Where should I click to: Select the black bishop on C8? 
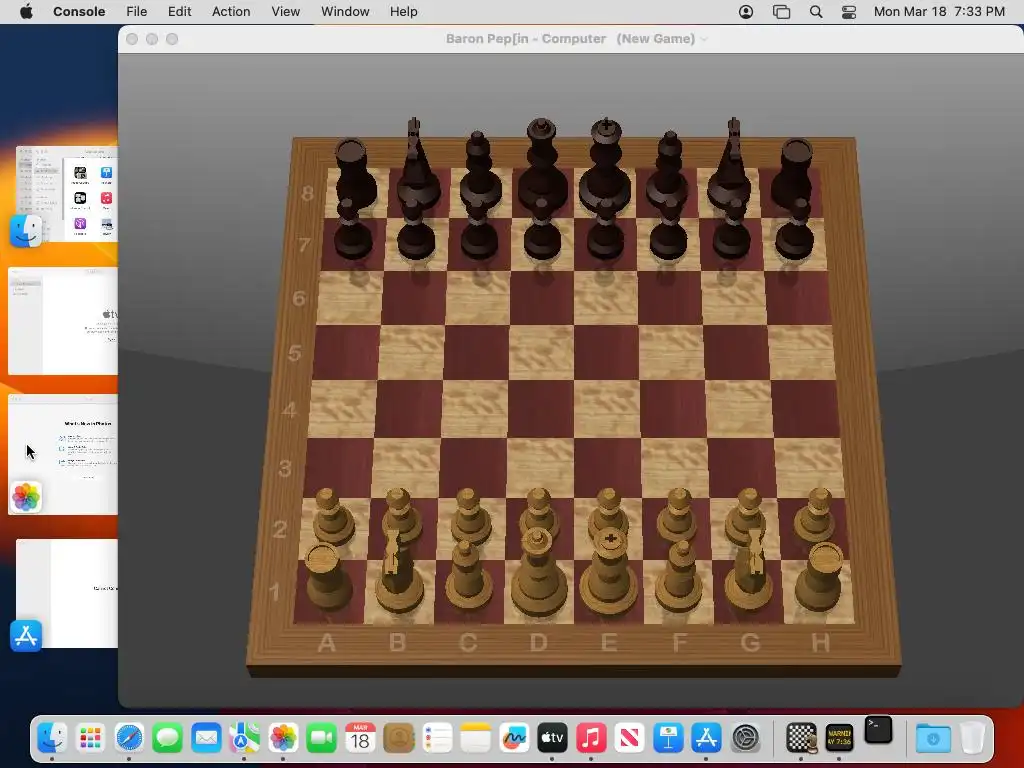(479, 171)
